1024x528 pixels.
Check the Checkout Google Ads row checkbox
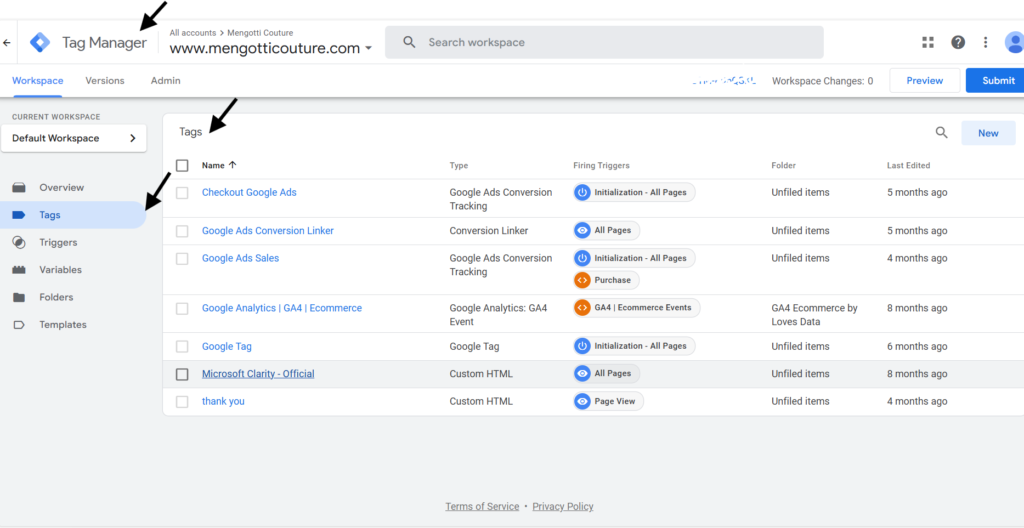point(182,193)
